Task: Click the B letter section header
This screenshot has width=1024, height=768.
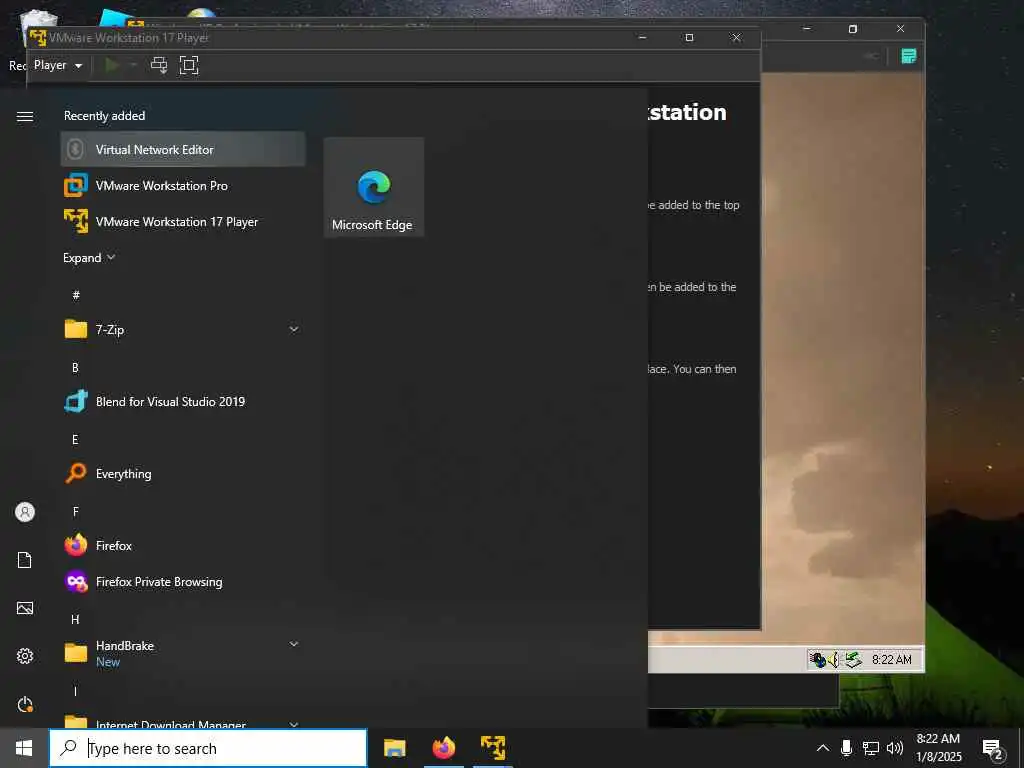Action: pyautogui.click(x=75, y=368)
